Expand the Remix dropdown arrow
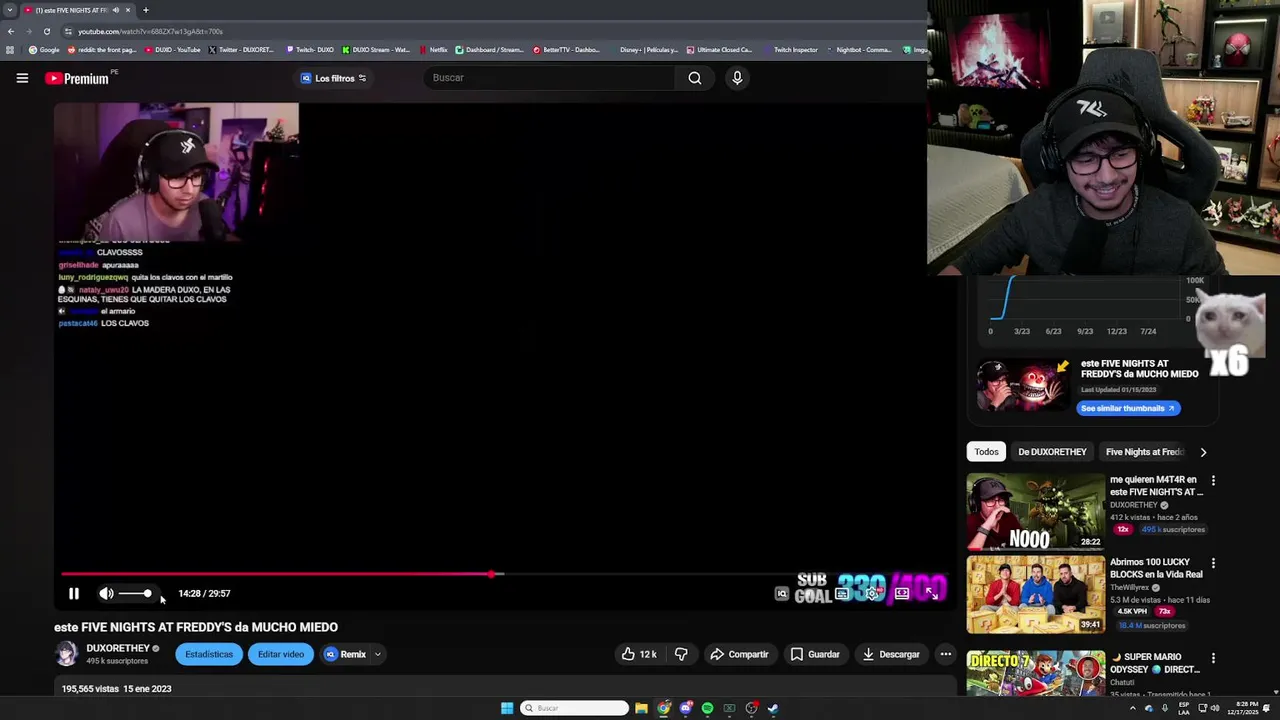Image resolution: width=1280 pixels, height=720 pixels. [378, 654]
